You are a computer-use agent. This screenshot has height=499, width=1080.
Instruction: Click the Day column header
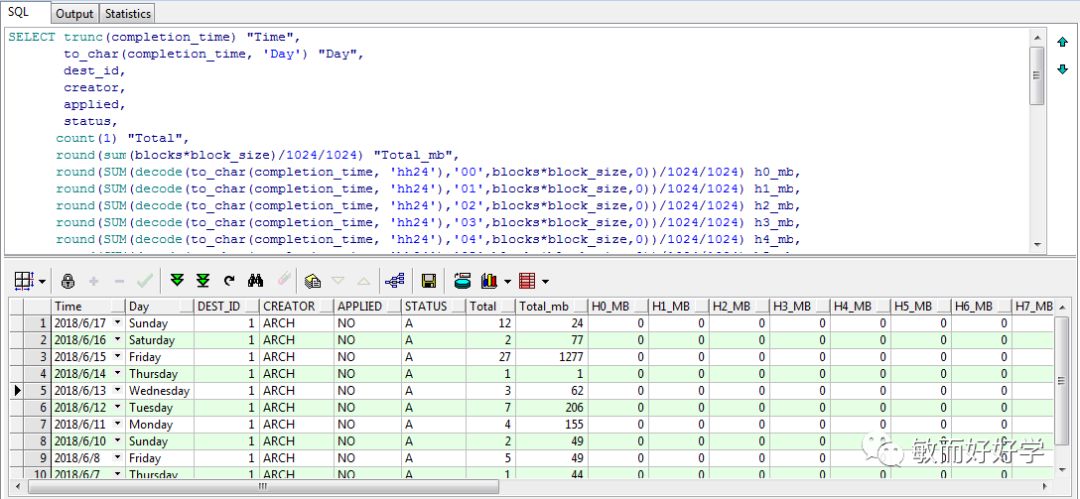(160, 306)
